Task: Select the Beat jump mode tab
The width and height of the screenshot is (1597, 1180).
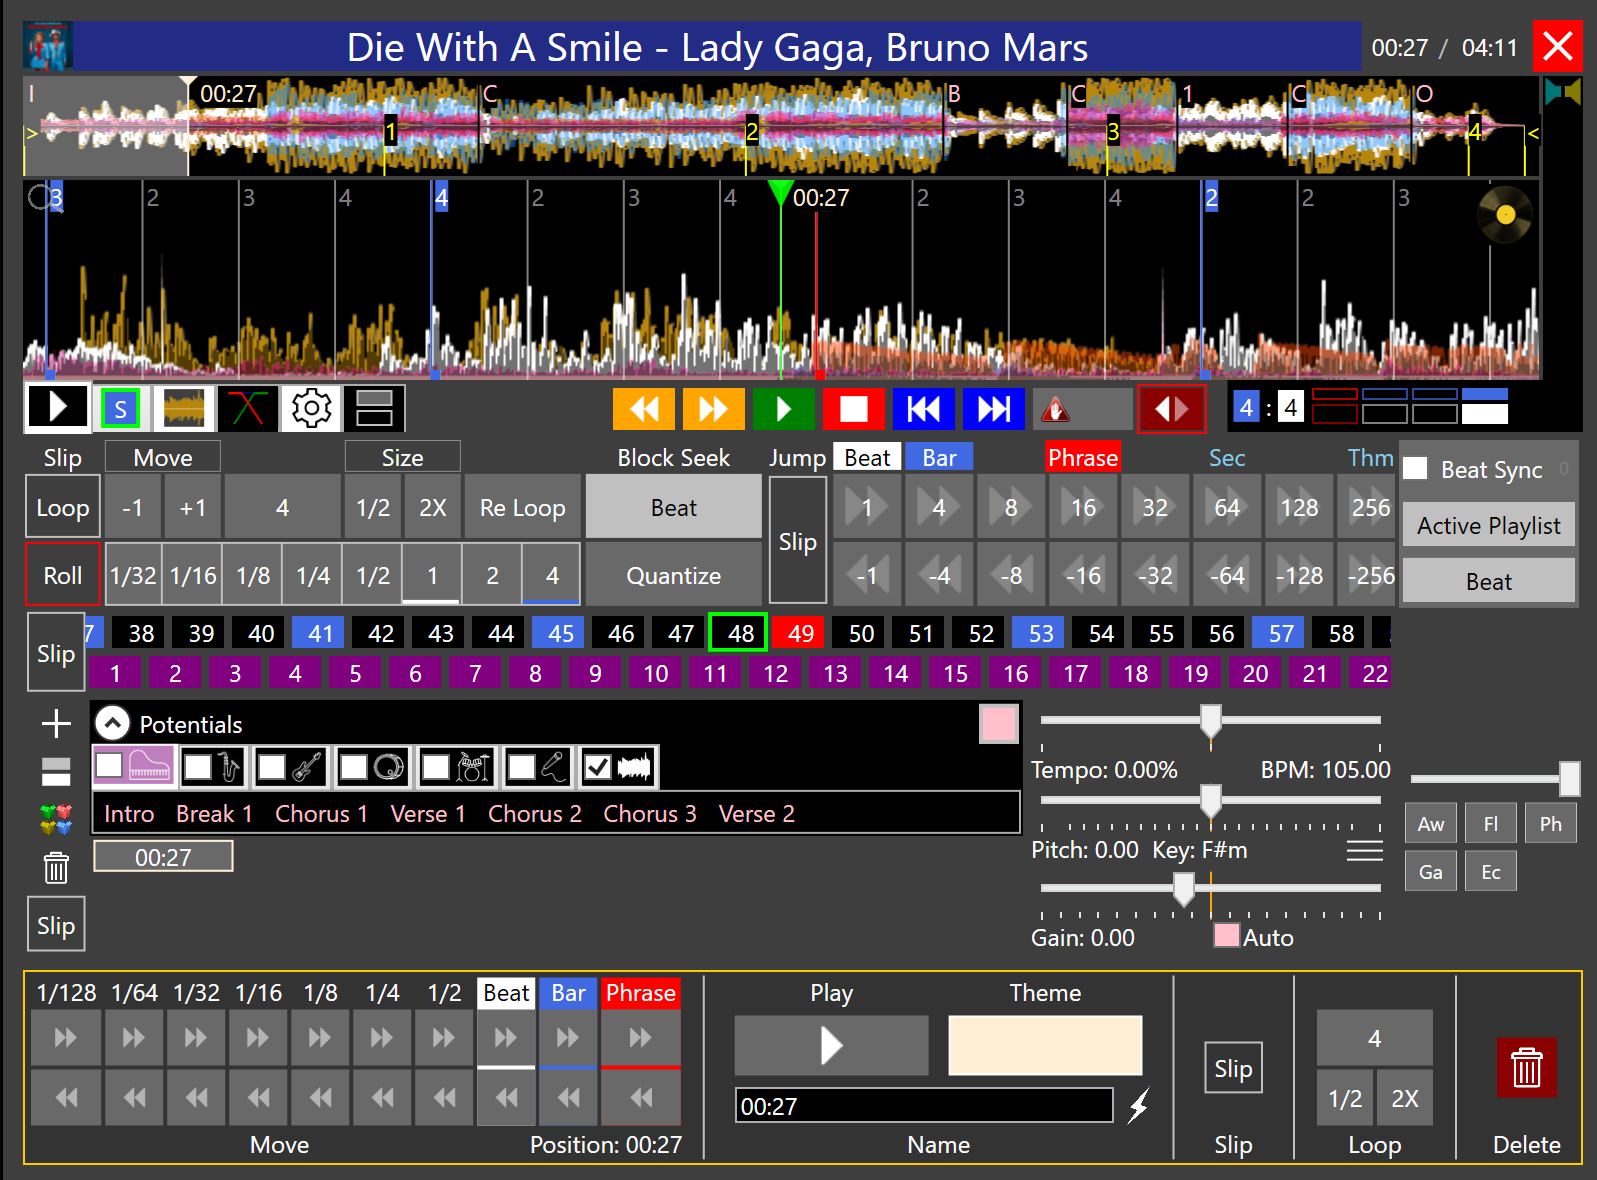Action: 867,457
